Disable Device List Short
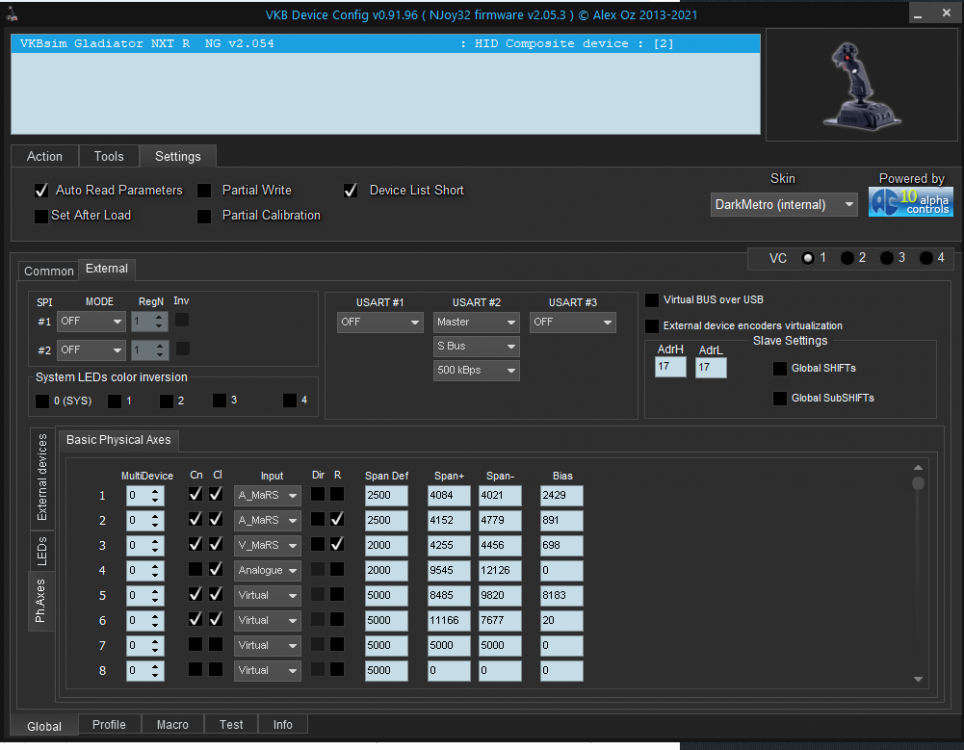Viewport: 964px width, 750px height. click(x=350, y=190)
